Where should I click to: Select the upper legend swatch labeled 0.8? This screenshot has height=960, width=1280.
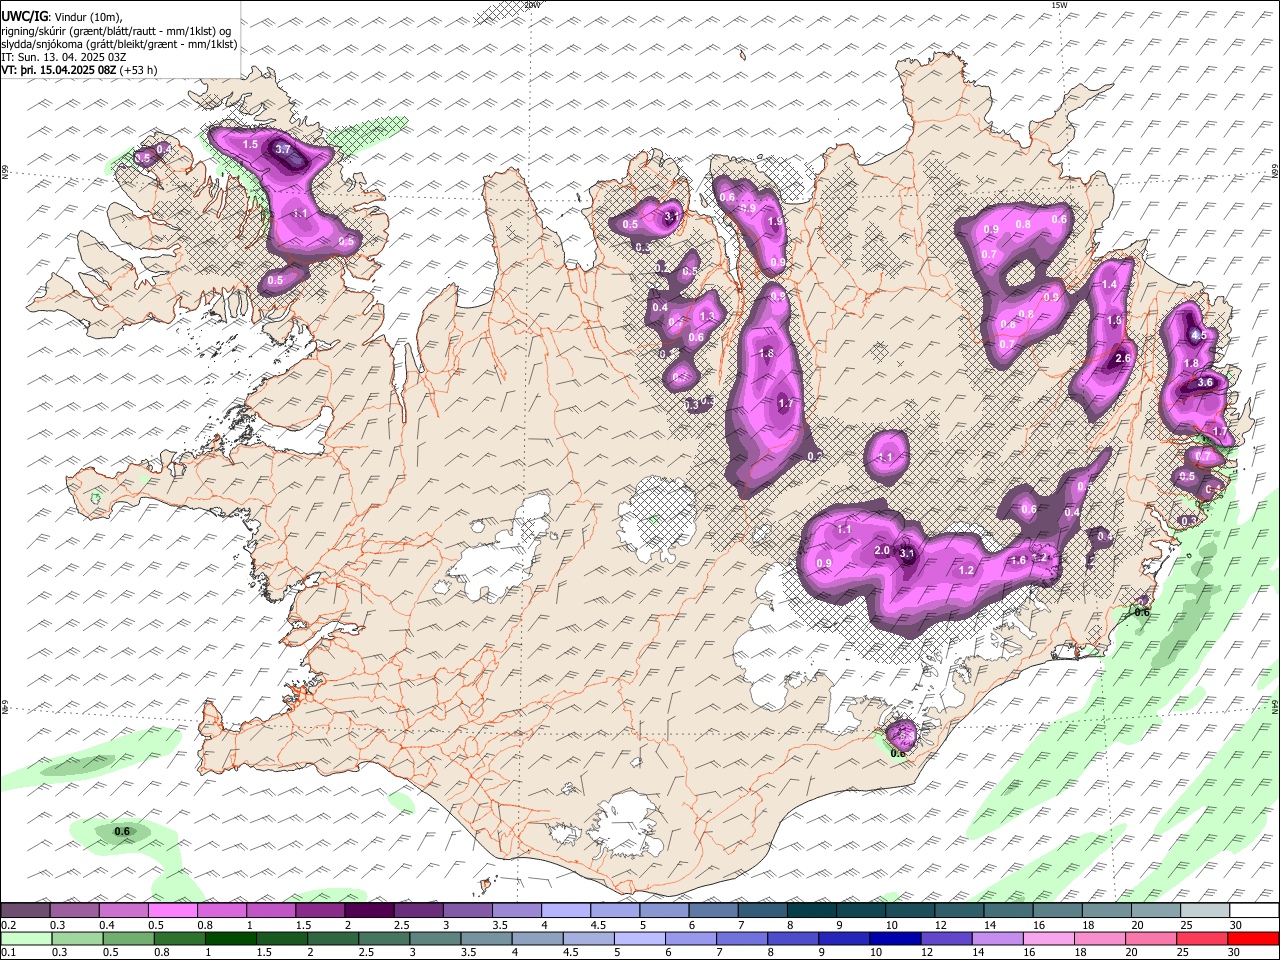click(221, 910)
